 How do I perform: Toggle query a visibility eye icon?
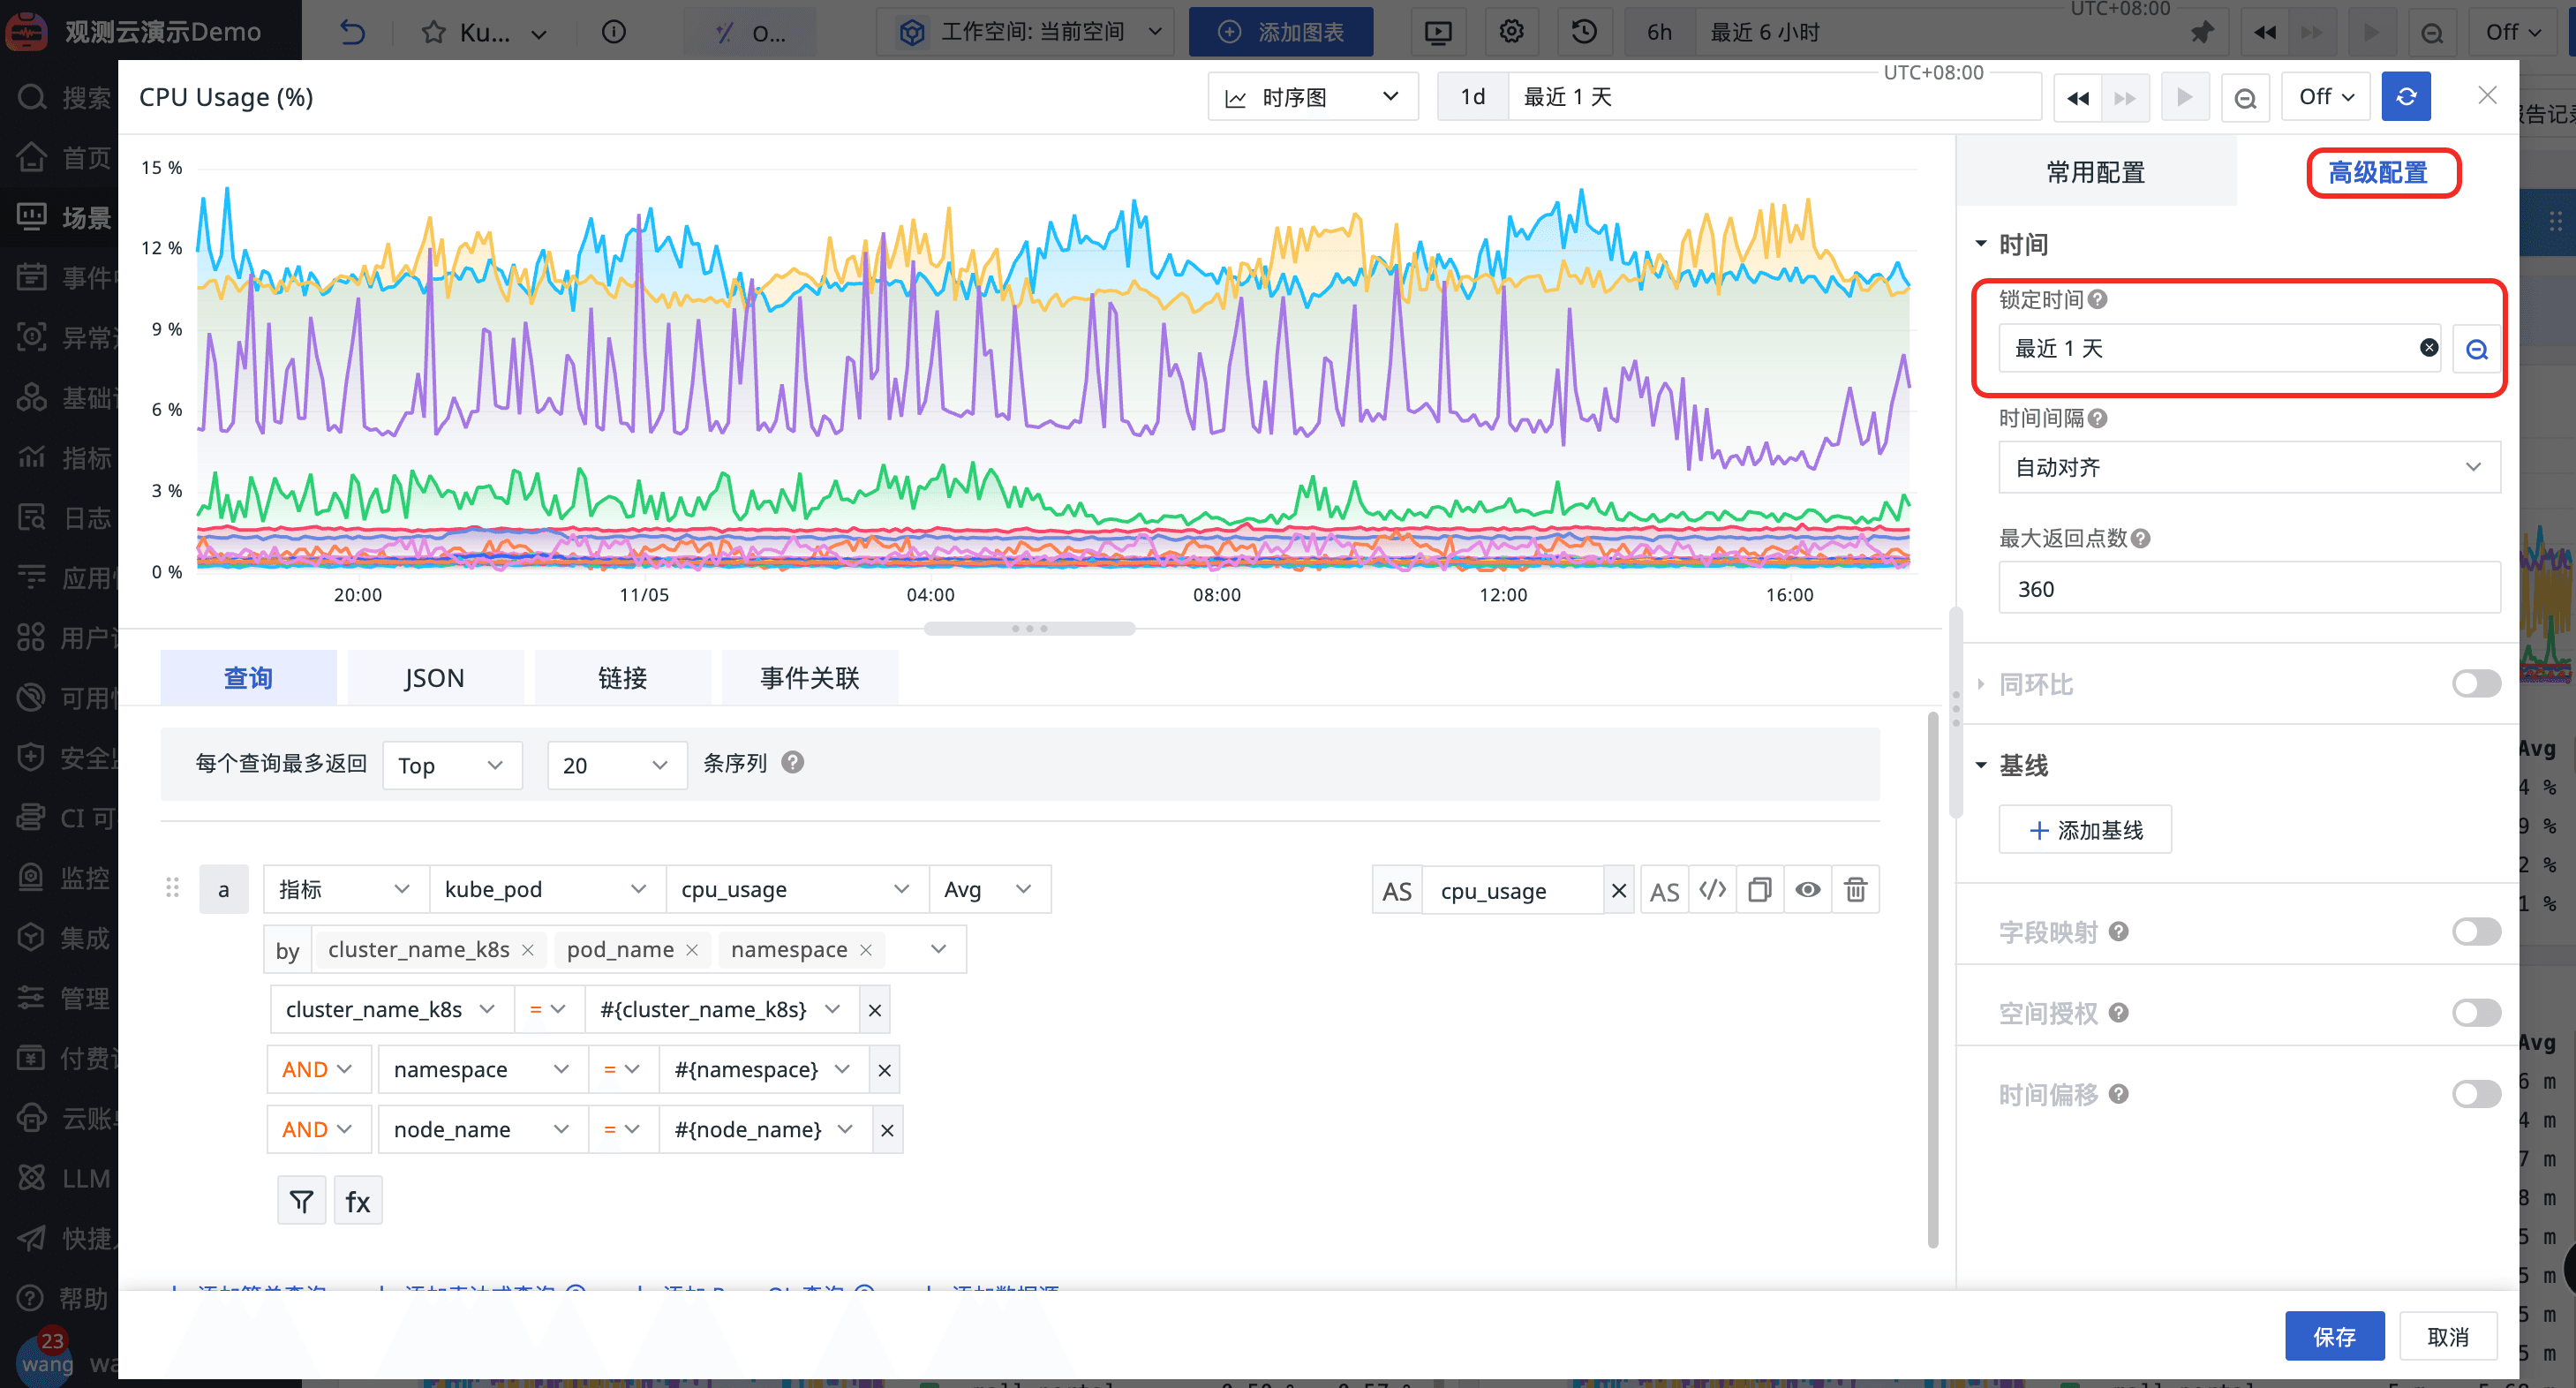click(x=1807, y=889)
